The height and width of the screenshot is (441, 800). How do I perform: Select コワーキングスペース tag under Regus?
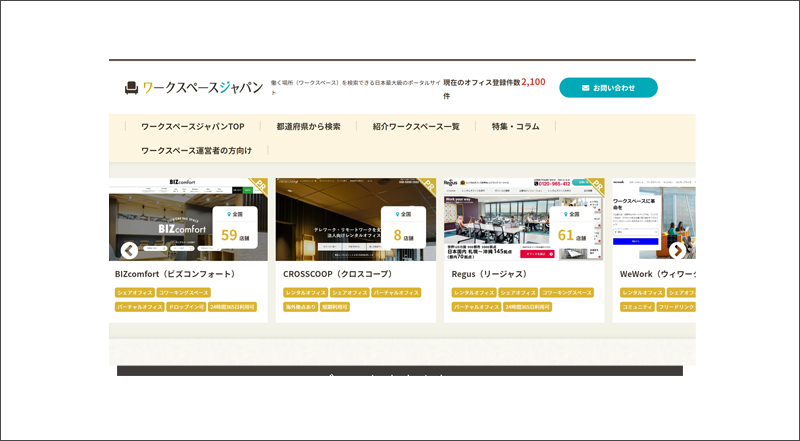coord(567,292)
